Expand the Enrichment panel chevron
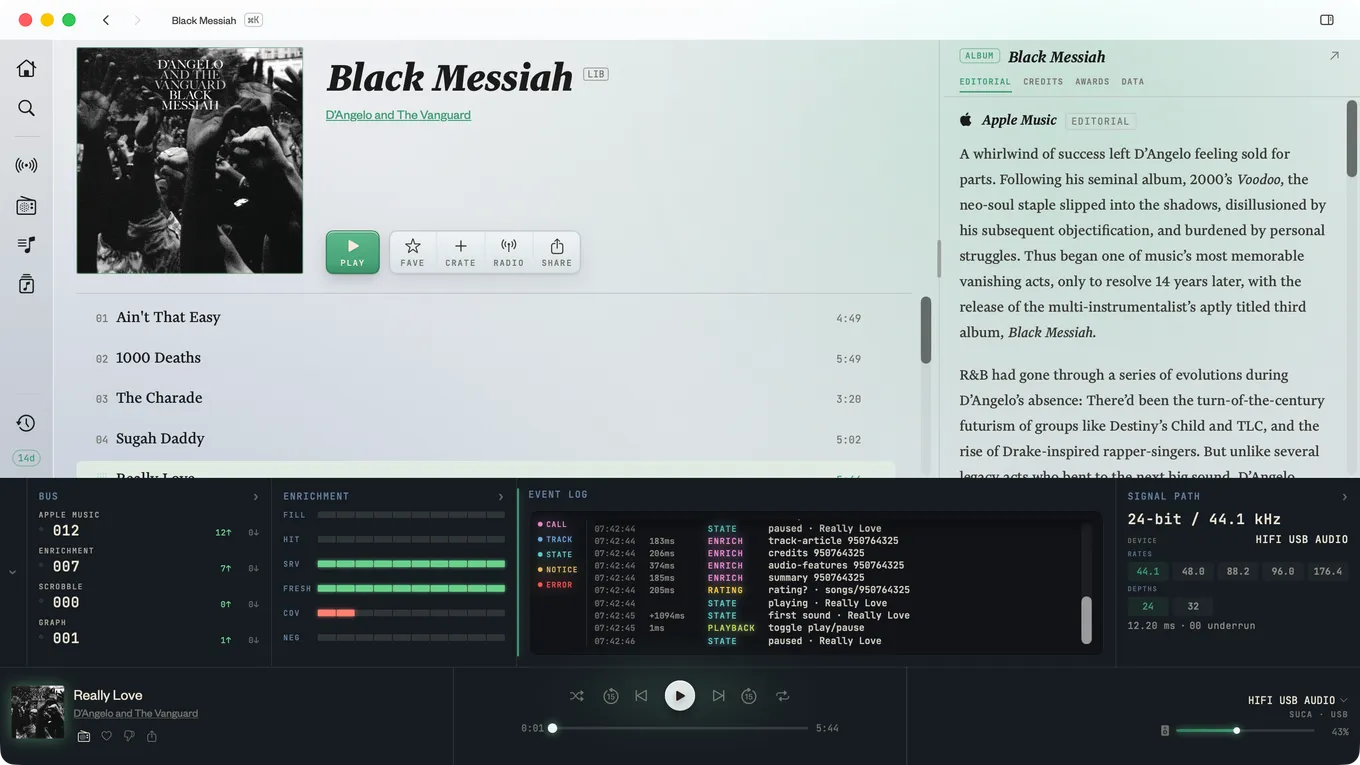 point(501,497)
